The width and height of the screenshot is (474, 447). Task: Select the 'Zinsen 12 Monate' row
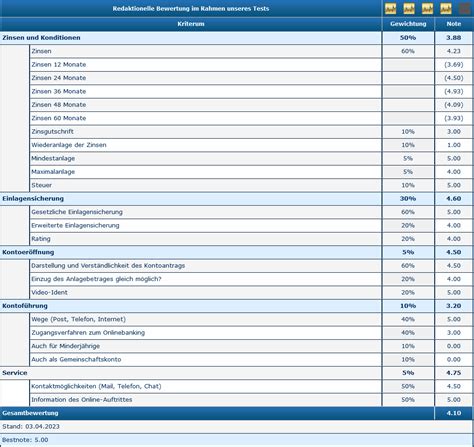click(x=252, y=65)
